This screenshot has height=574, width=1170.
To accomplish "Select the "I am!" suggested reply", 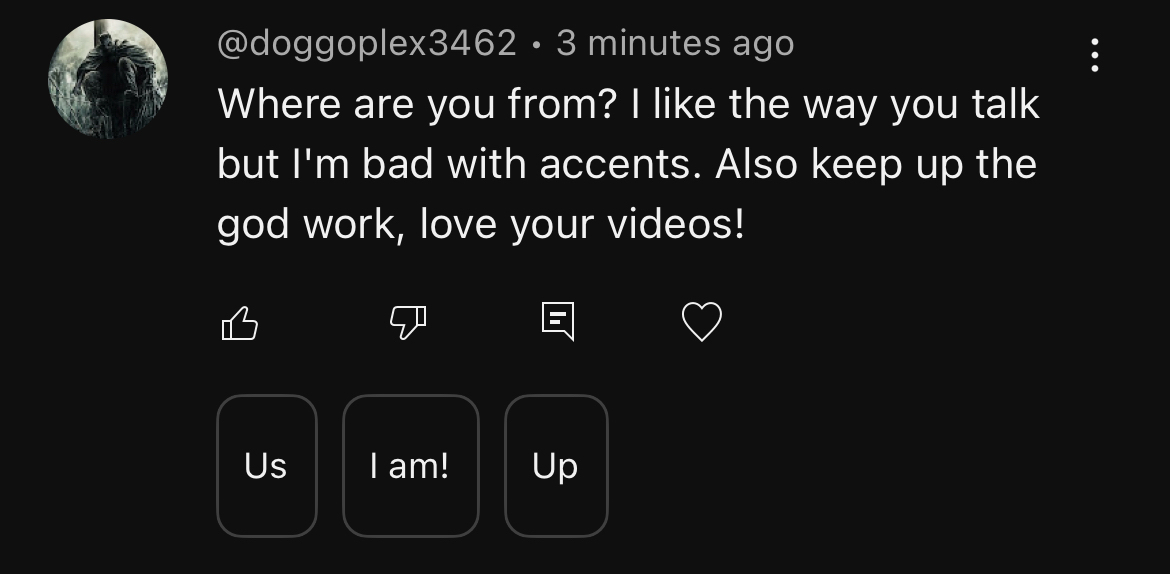I will (410, 466).
